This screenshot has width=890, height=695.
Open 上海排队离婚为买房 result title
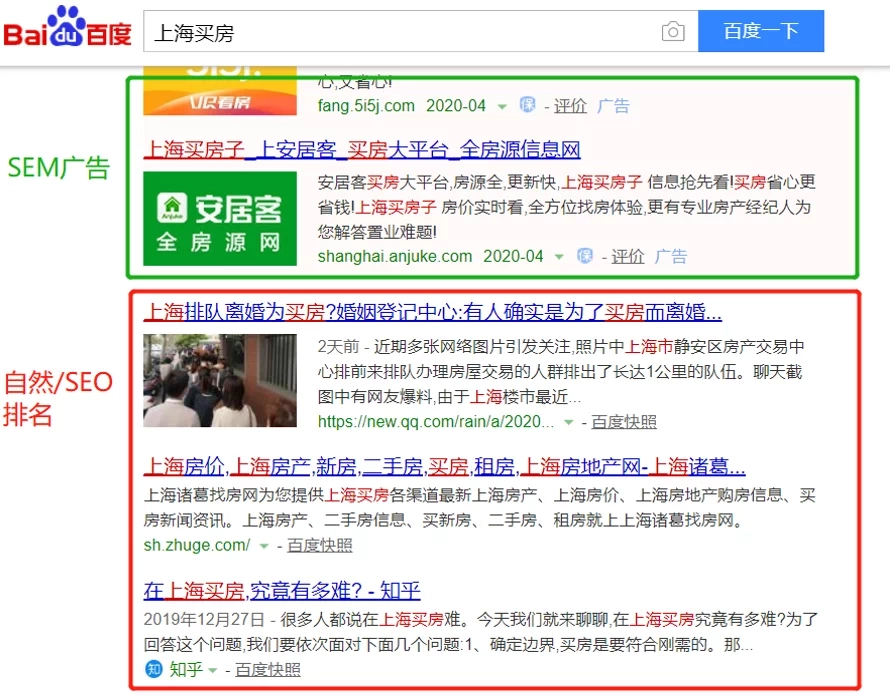(x=433, y=312)
